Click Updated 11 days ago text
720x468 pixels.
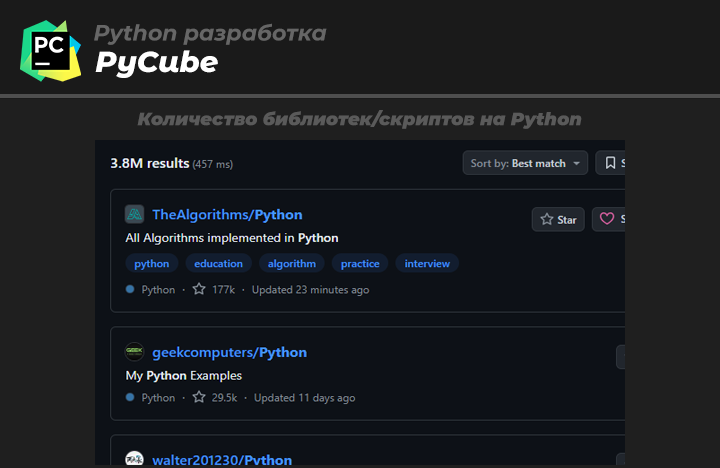pos(304,398)
